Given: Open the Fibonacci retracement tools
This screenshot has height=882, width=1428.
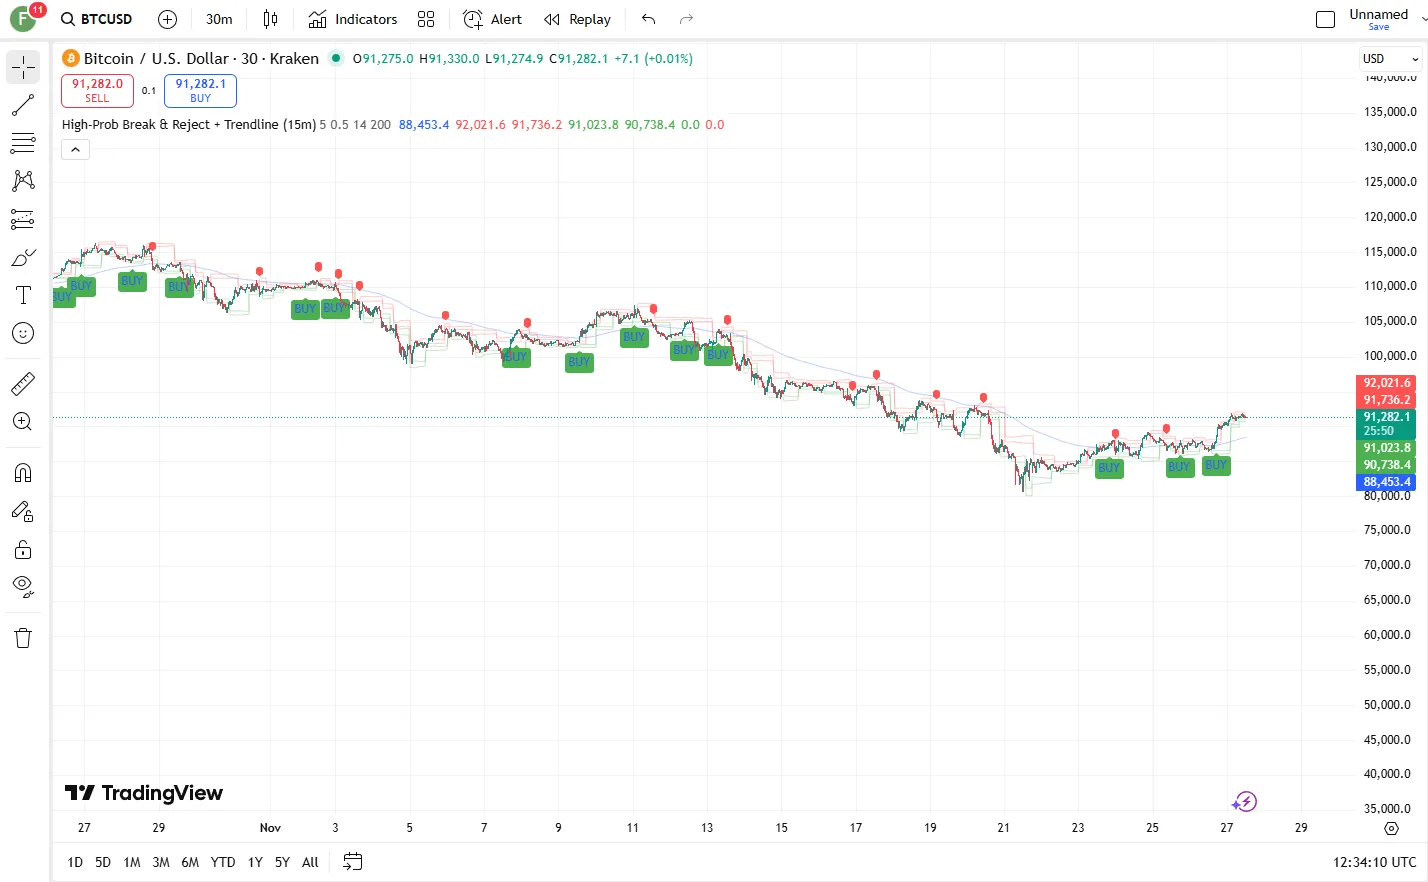Looking at the screenshot, I should [x=23, y=143].
